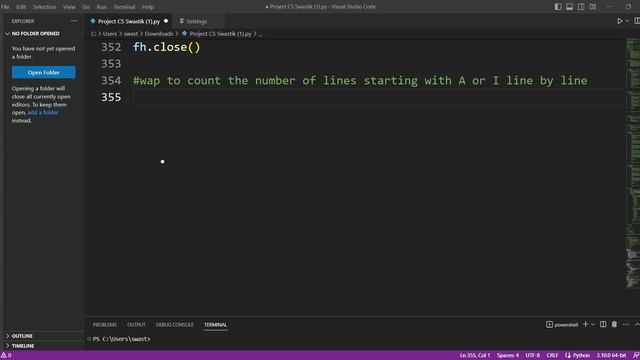Click the #wap comment on line 354
640x360 pixels.
click(x=360, y=81)
